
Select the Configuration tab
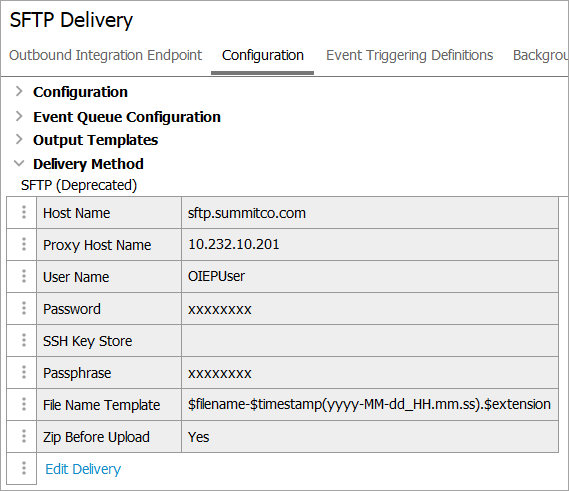pyautogui.click(x=263, y=56)
